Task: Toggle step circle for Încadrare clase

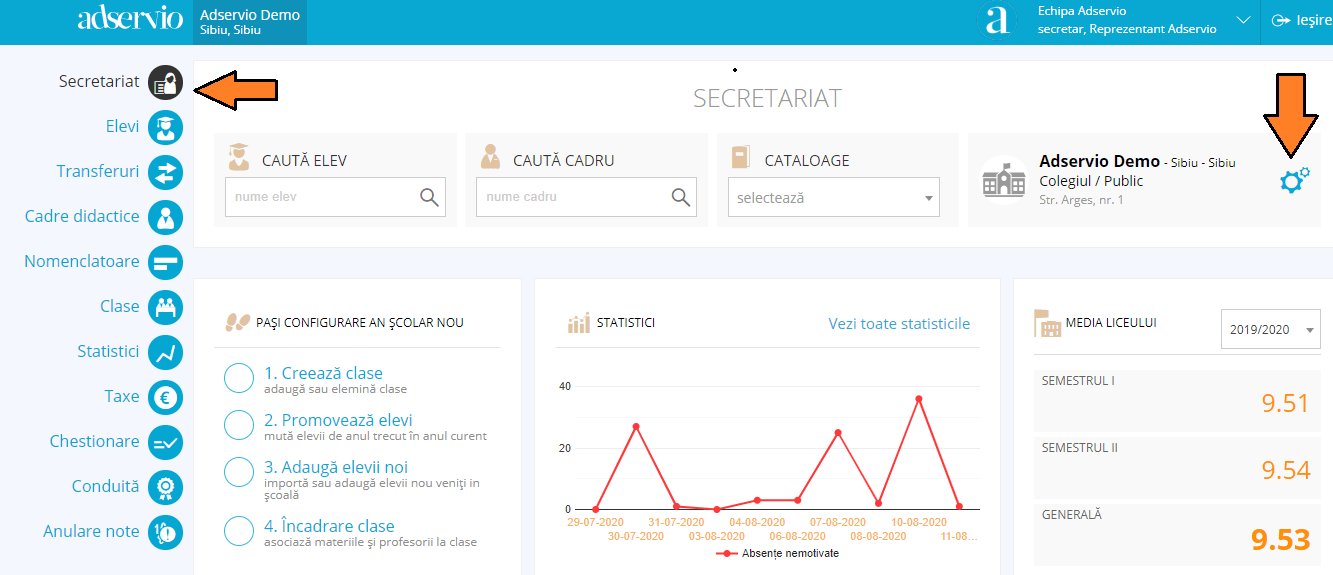Action: [x=239, y=530]
